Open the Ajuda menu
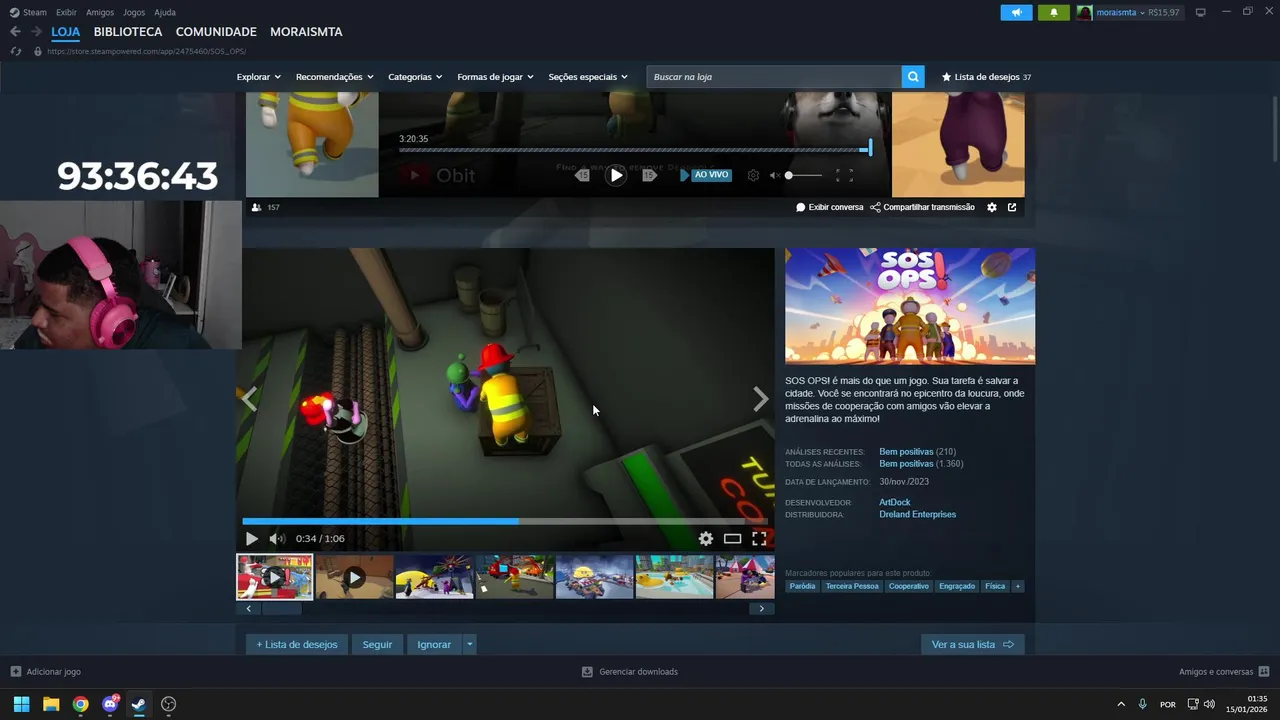The image size is (1280, 720). click(x=165, y=12)
